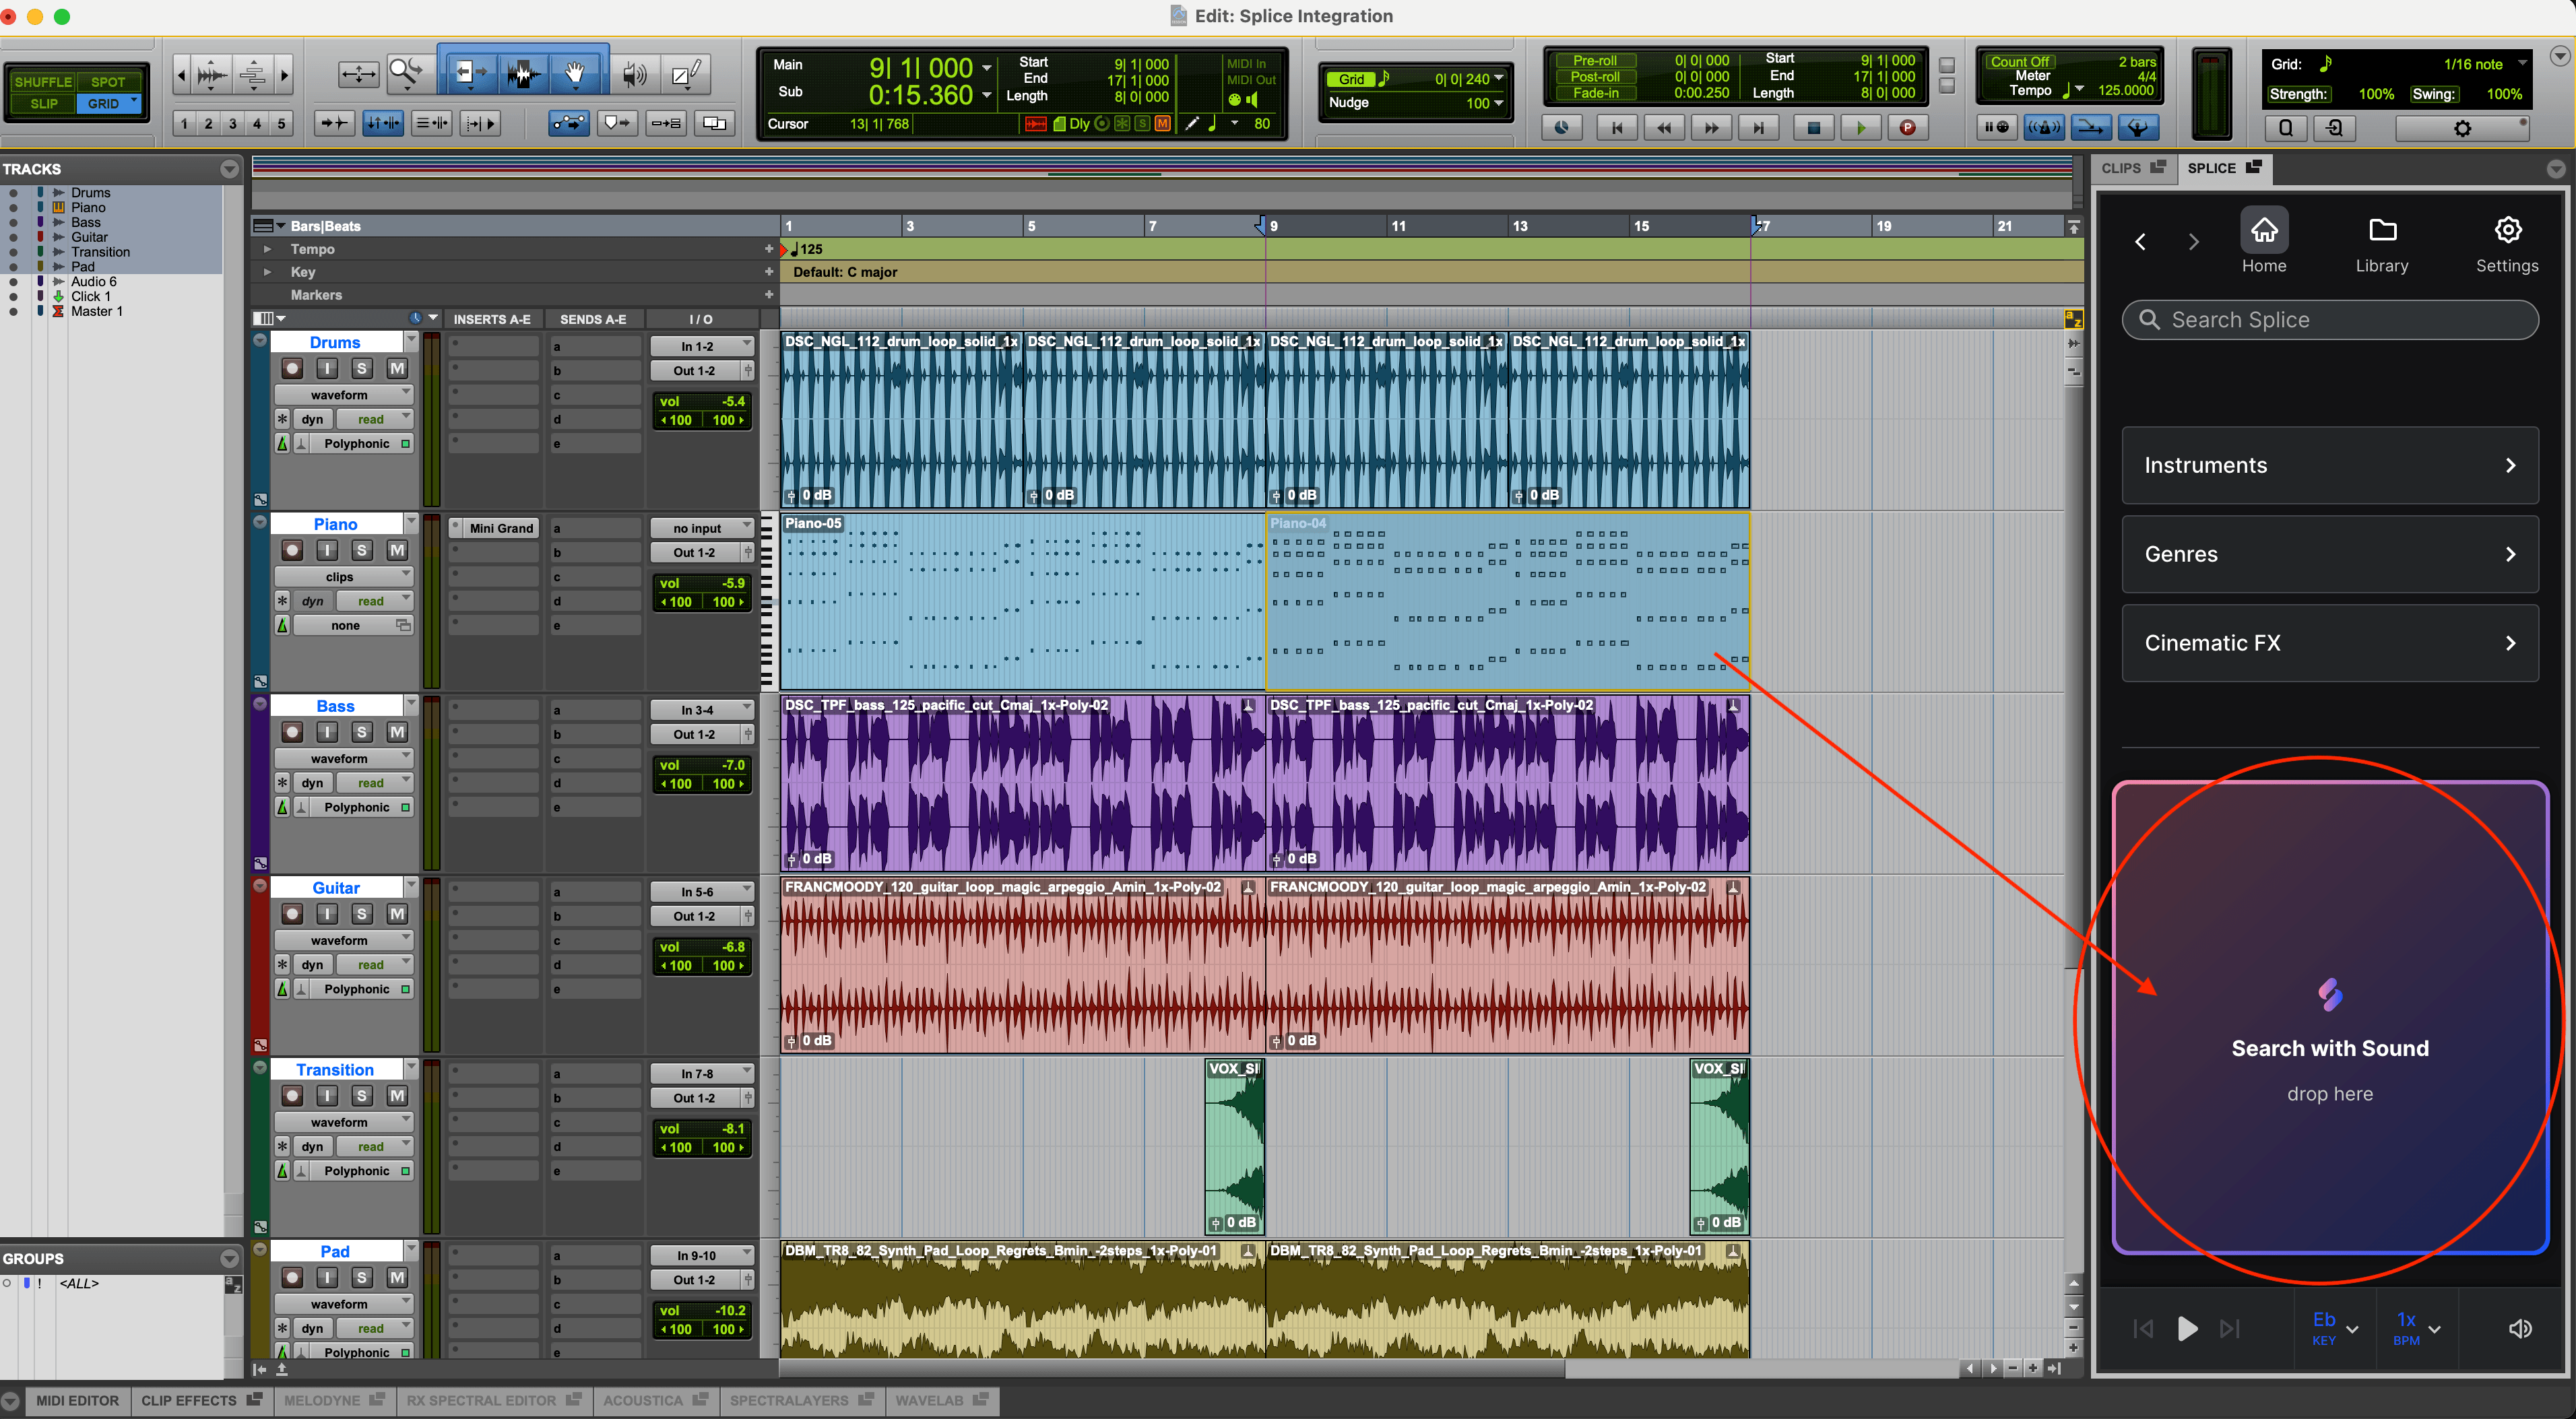Open the Eb KEY dropdown in Splice

point(2331,1328)
